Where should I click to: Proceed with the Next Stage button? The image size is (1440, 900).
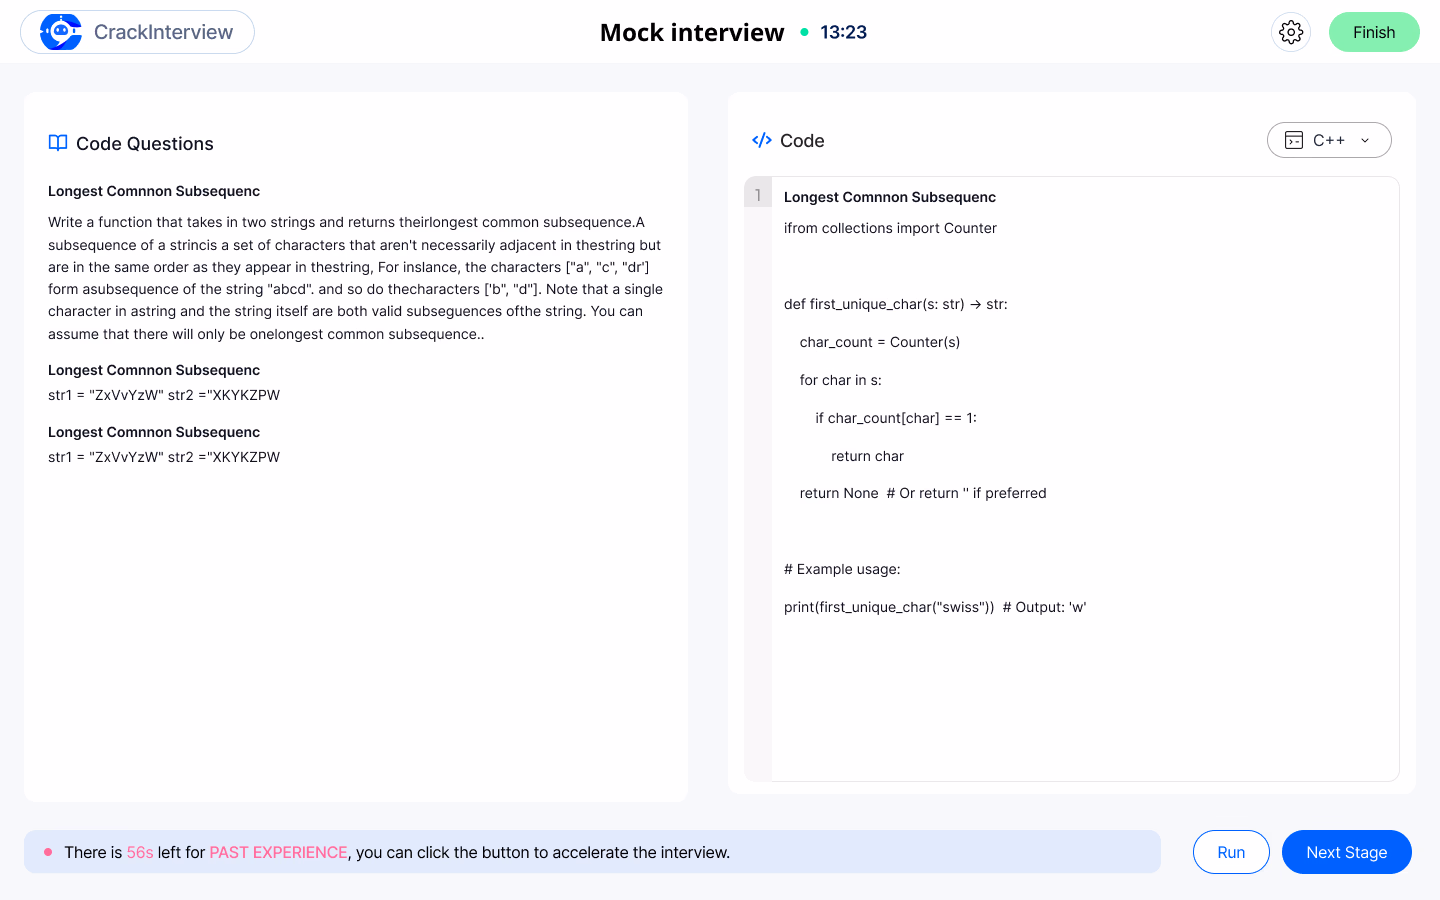point(1346,852)
